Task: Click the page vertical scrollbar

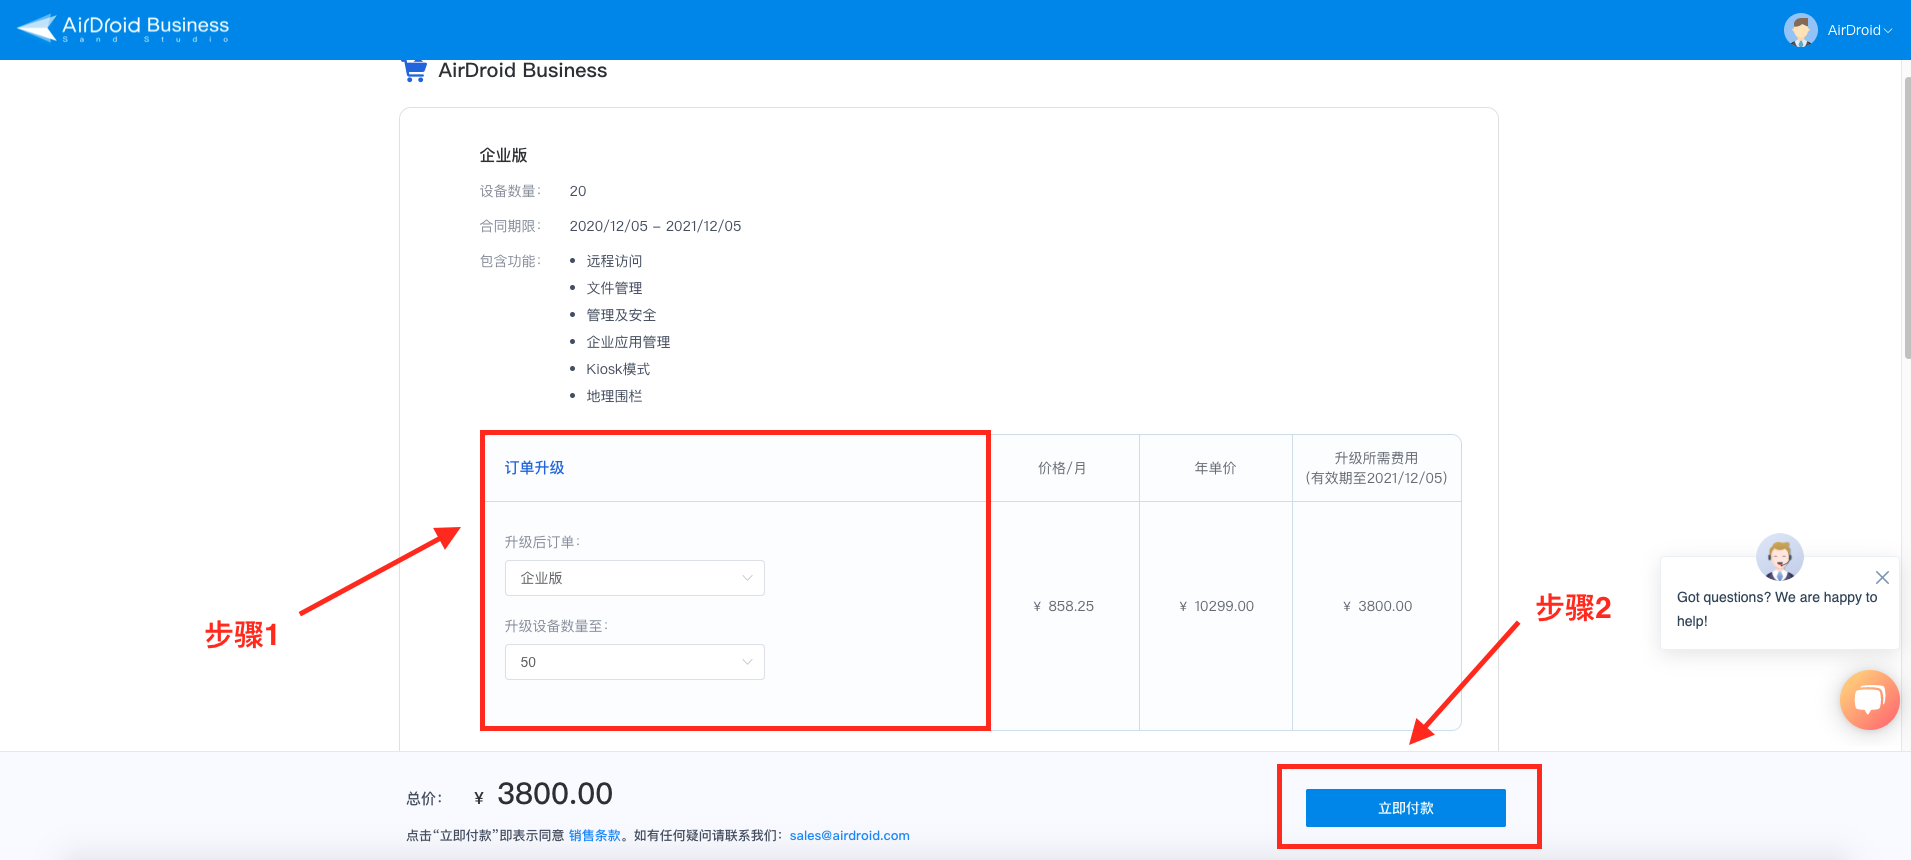Action: point(1906,218)
